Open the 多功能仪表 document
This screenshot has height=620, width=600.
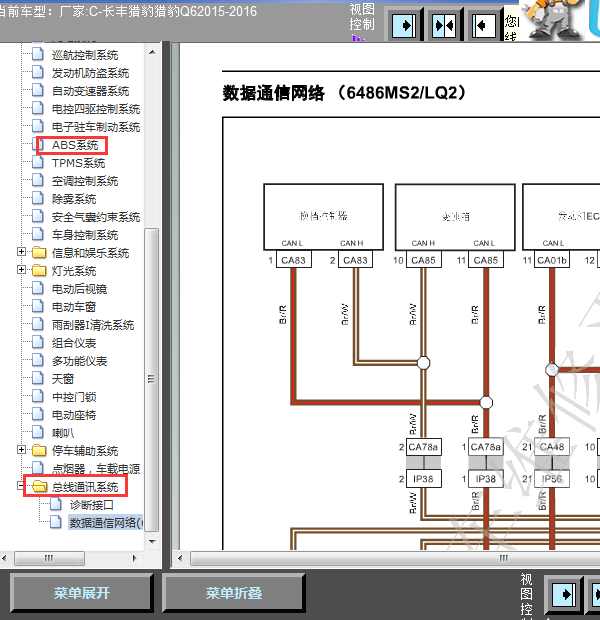[79, 361]
